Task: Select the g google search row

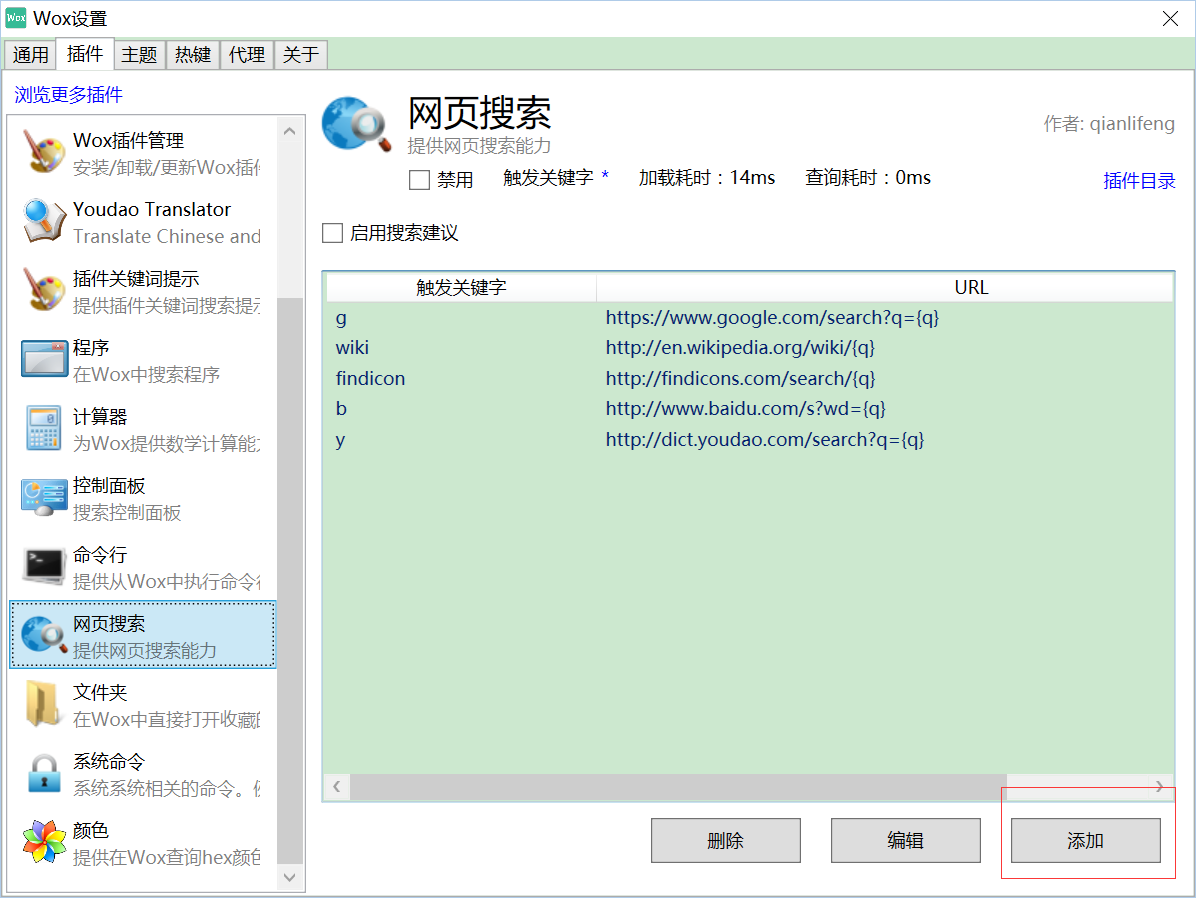Action: tap(748, 317)
